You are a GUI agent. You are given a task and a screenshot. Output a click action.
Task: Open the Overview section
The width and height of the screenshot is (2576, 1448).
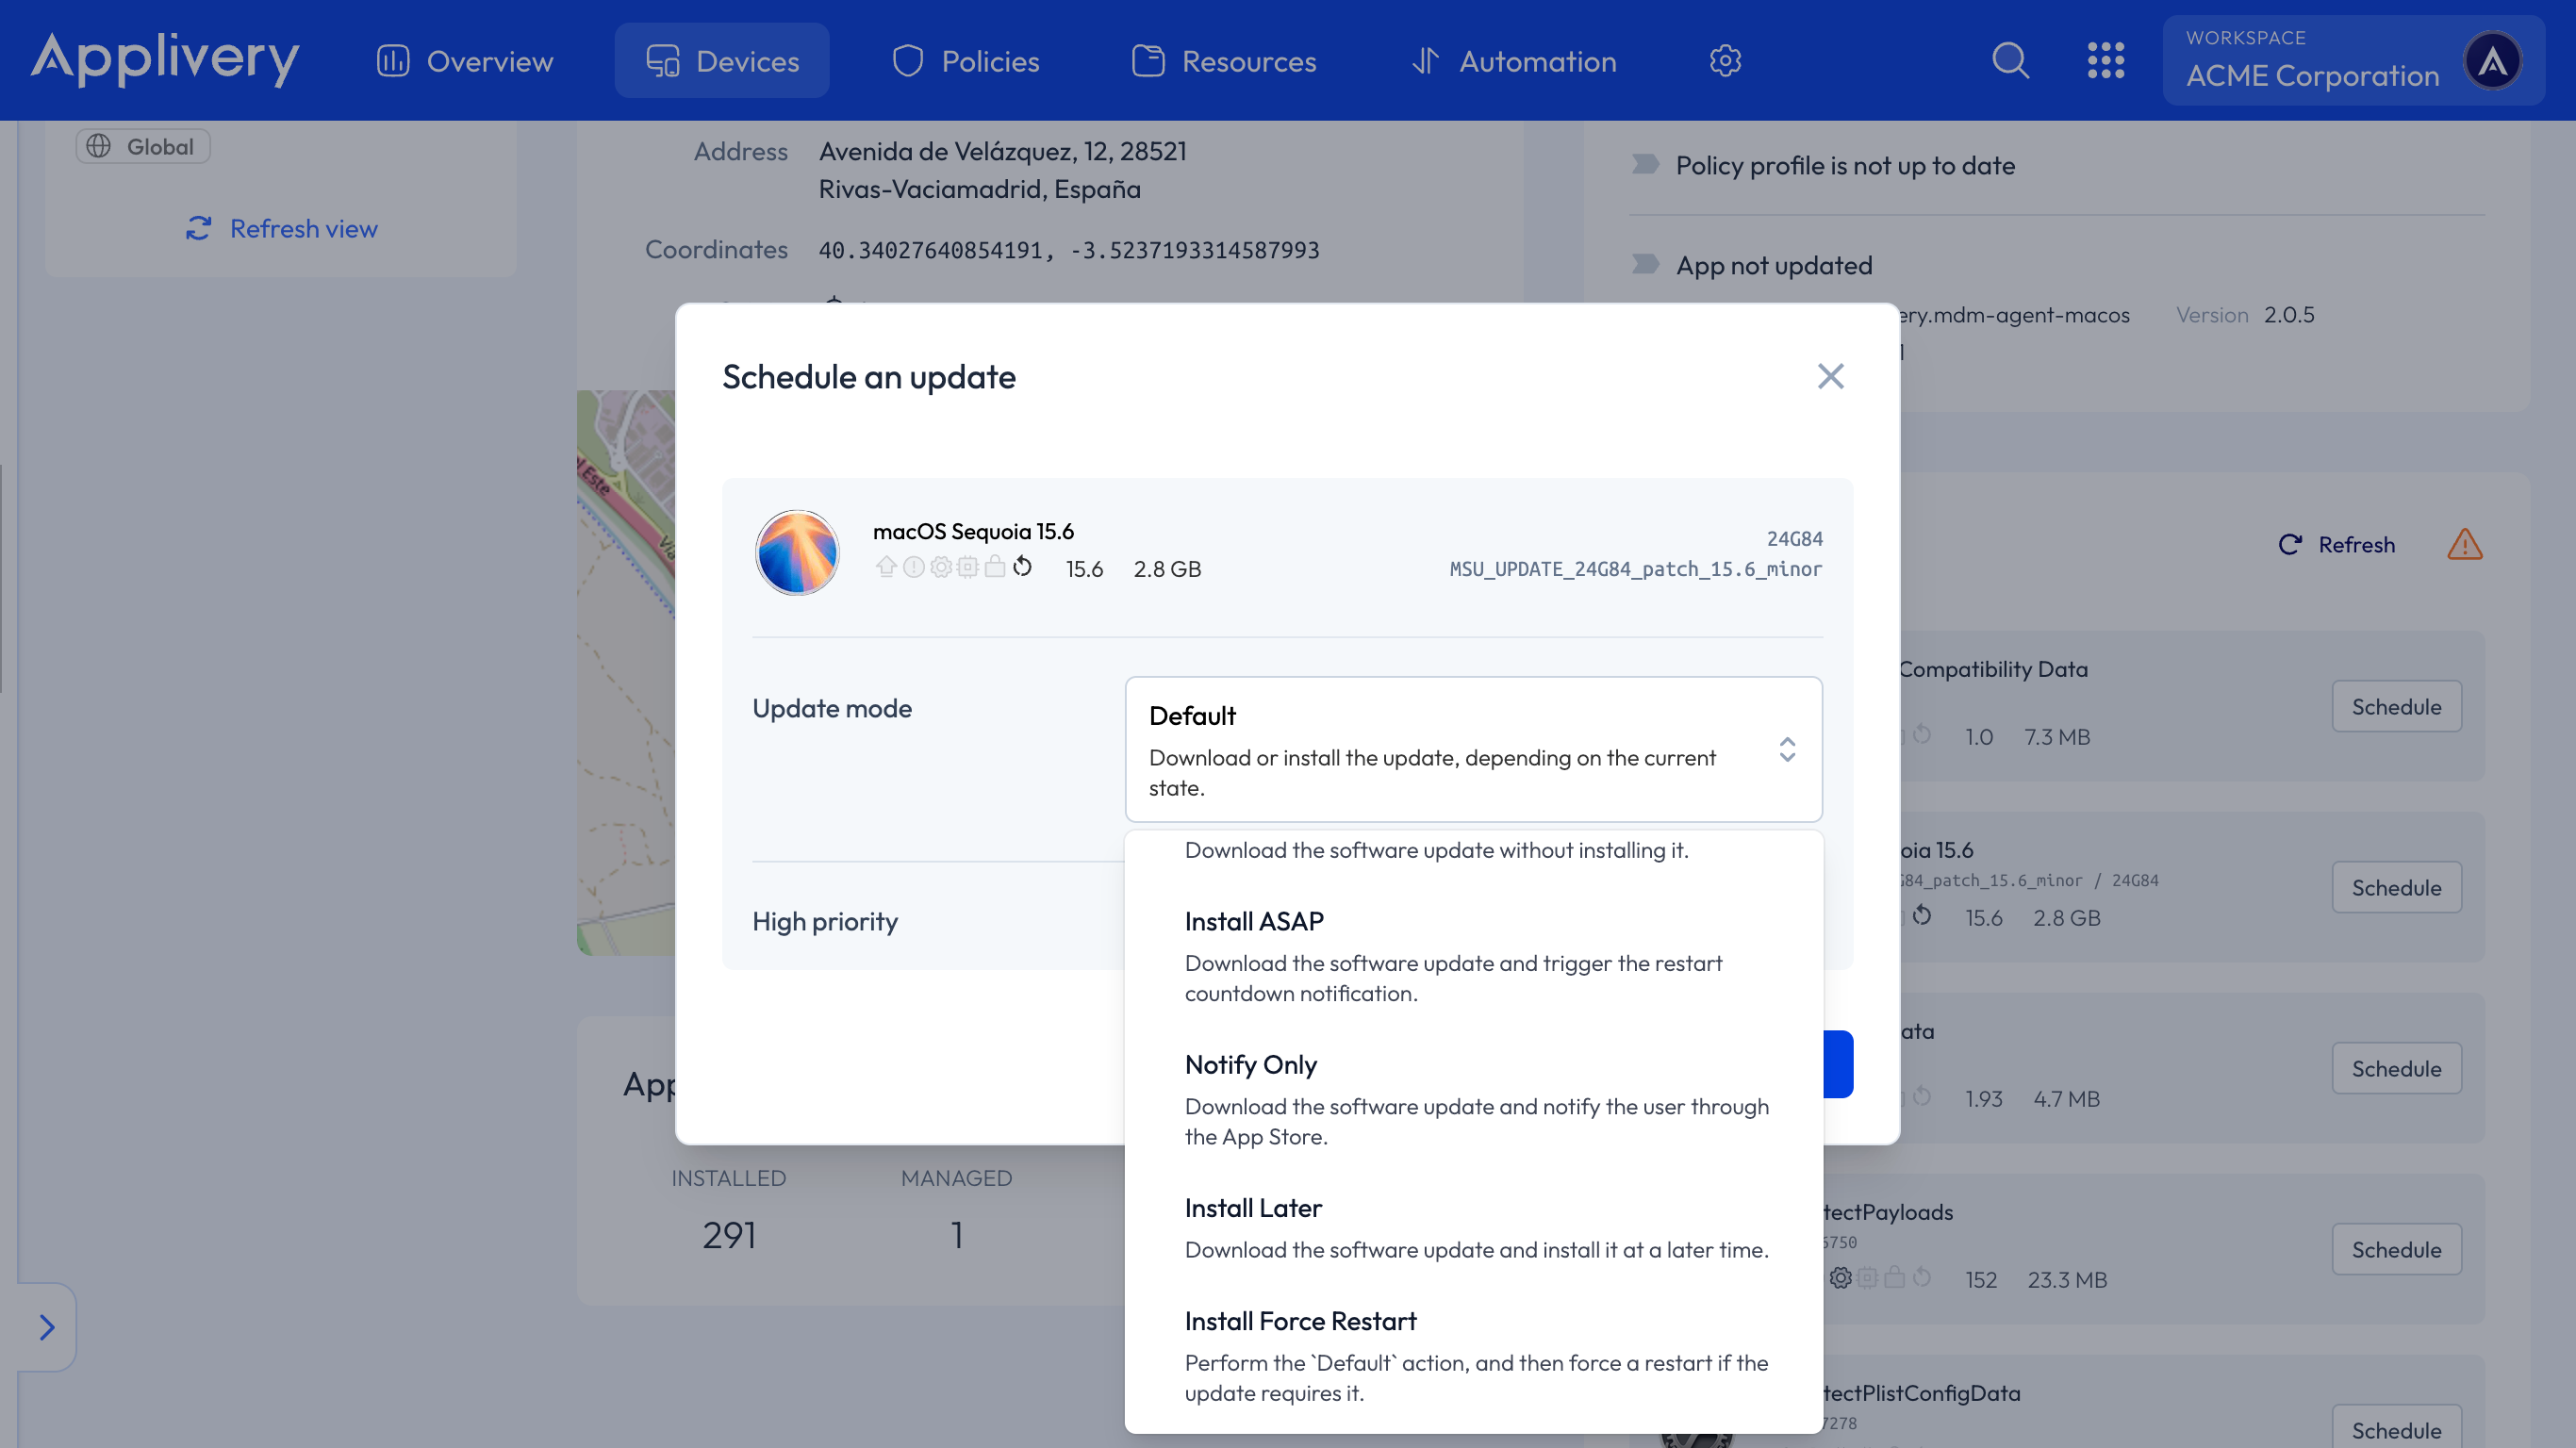tap(465, 61)
